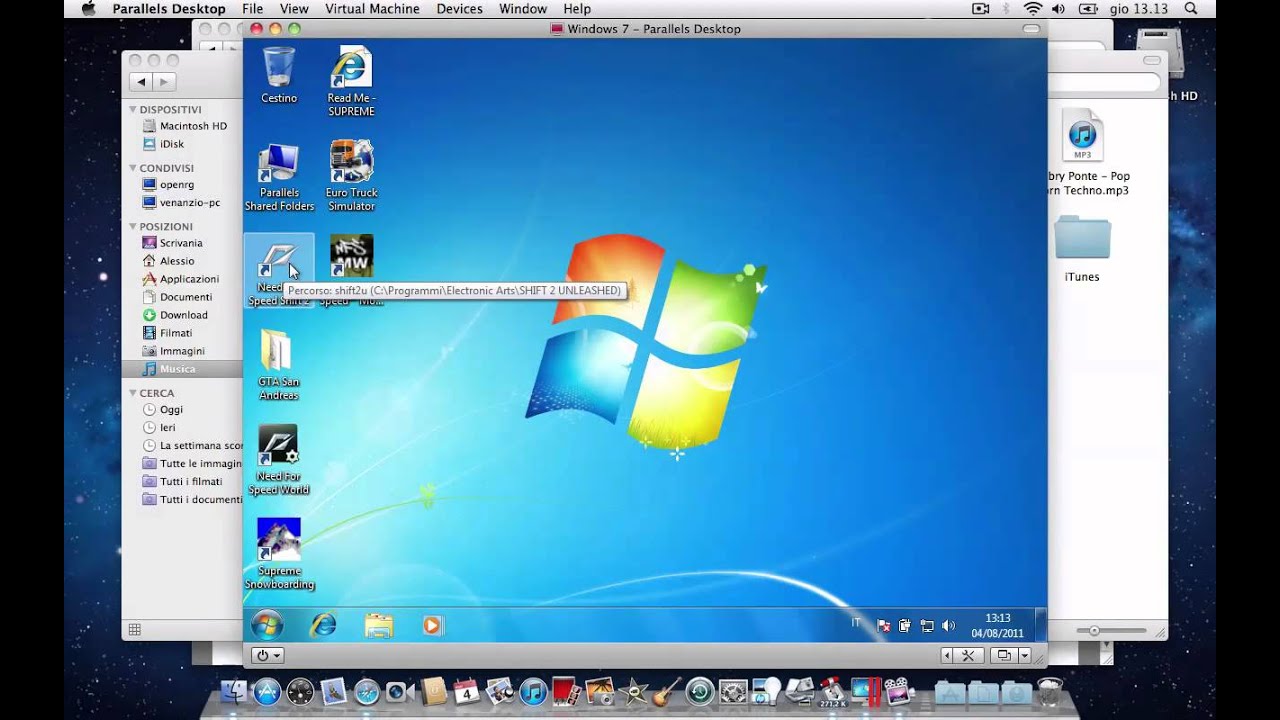This screenshot has width=1280, height=720.
Task: Collapse the POSIZIONI section in Finder
Action: pyautogui.click(x=133, y=227)
